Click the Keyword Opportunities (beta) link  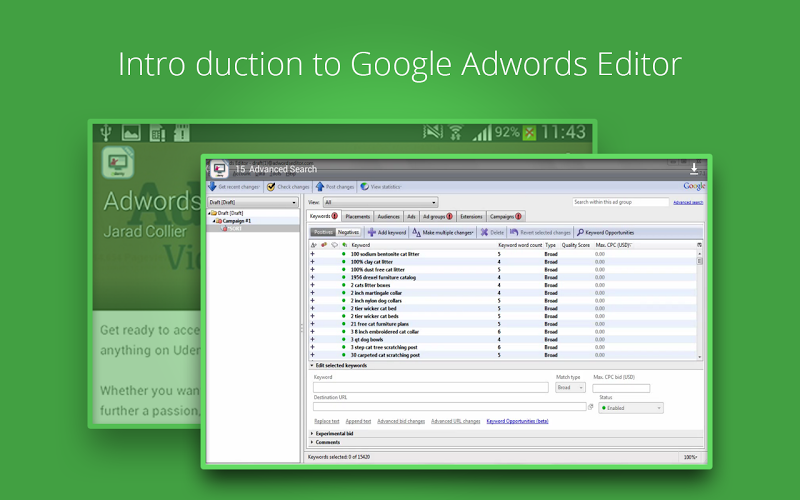click(x=517, y=421)
